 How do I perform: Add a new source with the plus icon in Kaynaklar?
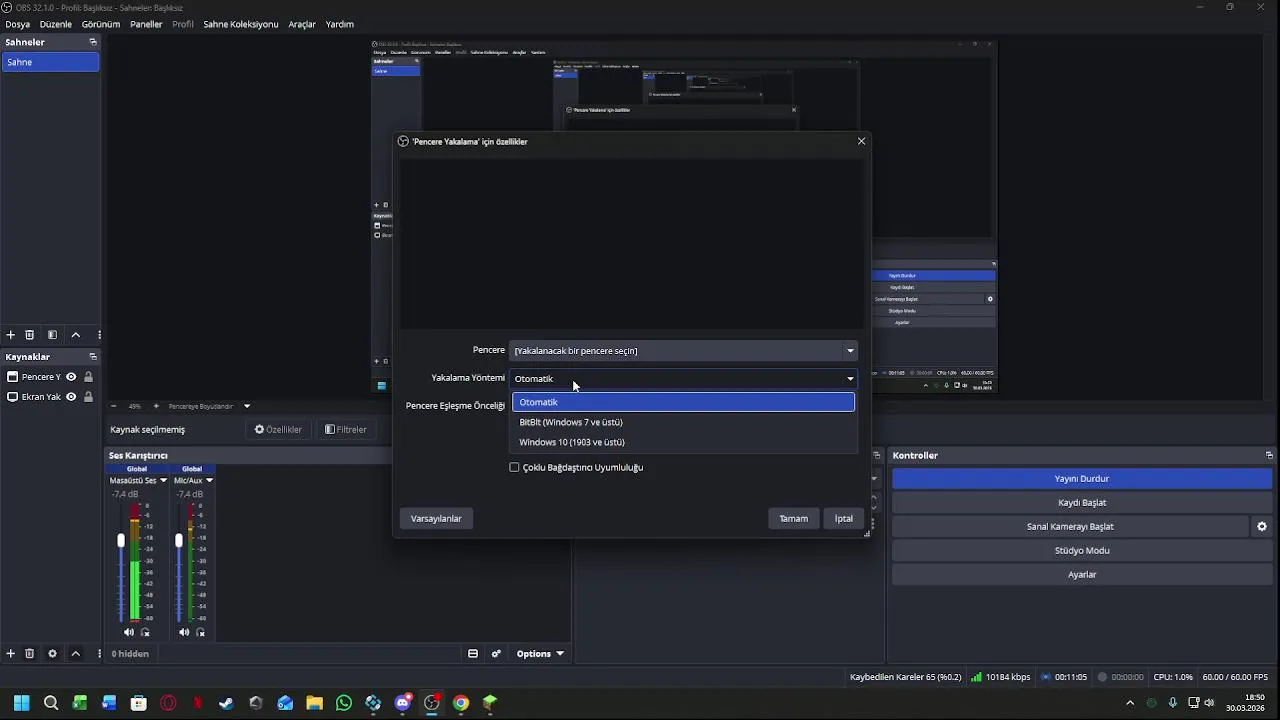pyautogui.click(x=11, y=654)
